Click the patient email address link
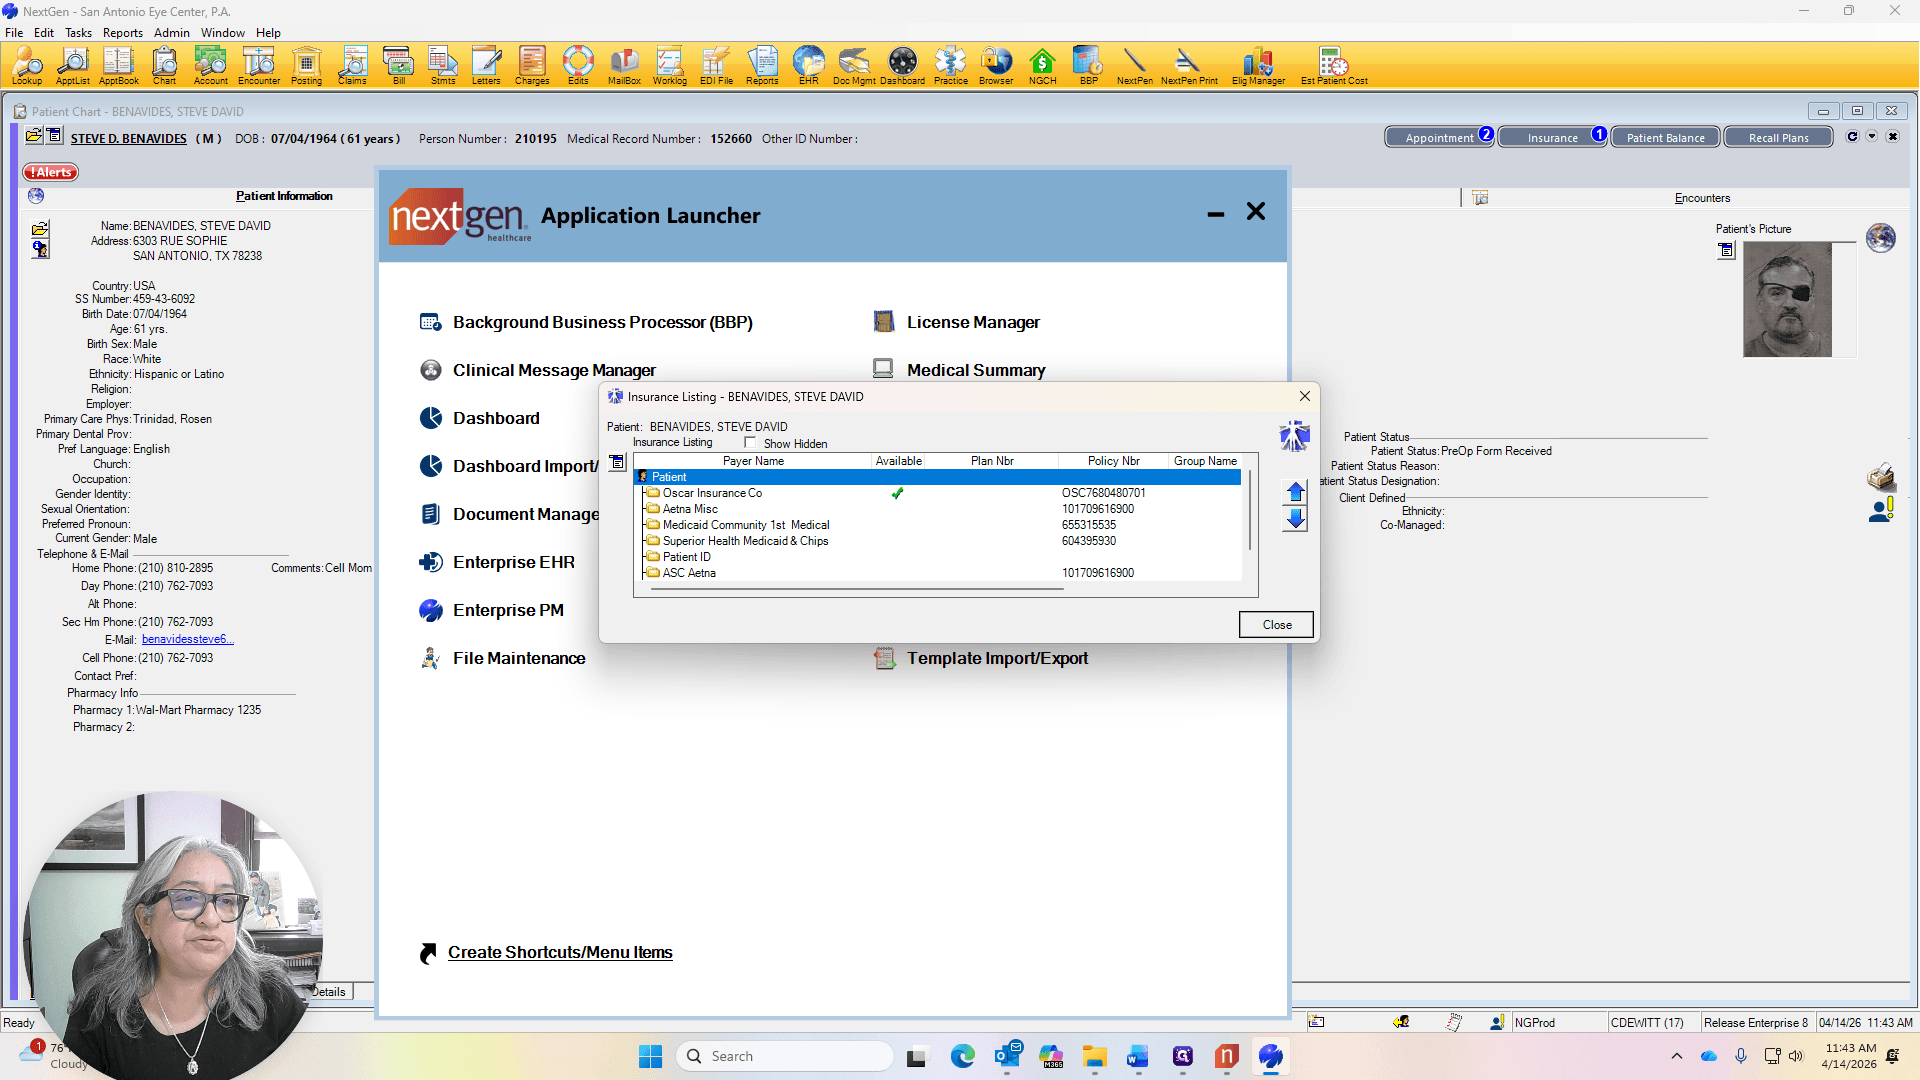The image size is (1920, 1080). point(188,640)
